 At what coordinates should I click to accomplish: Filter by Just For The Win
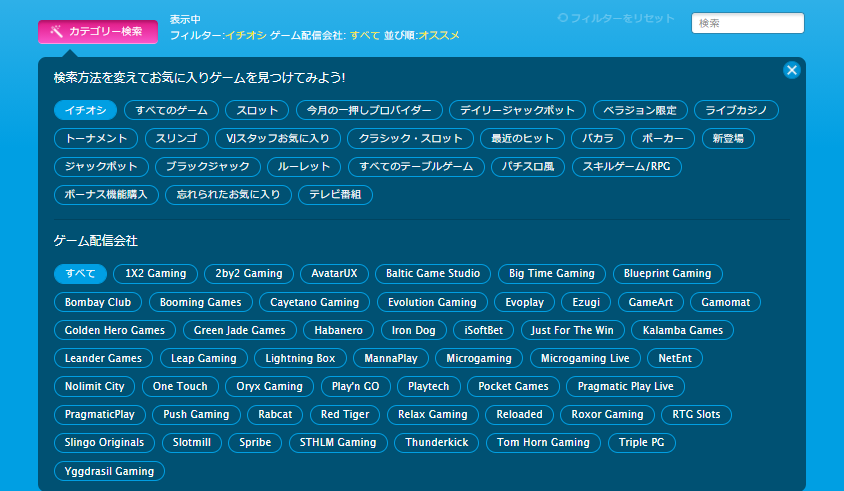click(573, 330)
